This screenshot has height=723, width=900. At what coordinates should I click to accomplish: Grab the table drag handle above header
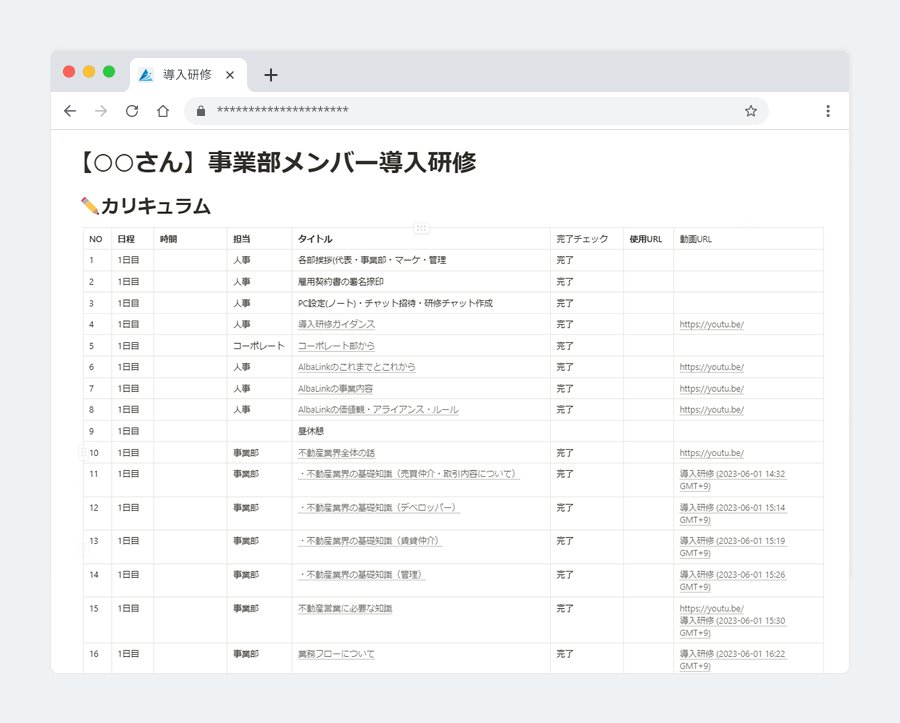coord(421,228)
